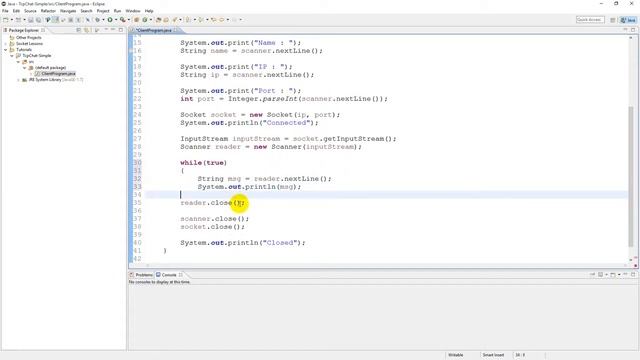Select the JRE System Library item

(x=56, y=80)
